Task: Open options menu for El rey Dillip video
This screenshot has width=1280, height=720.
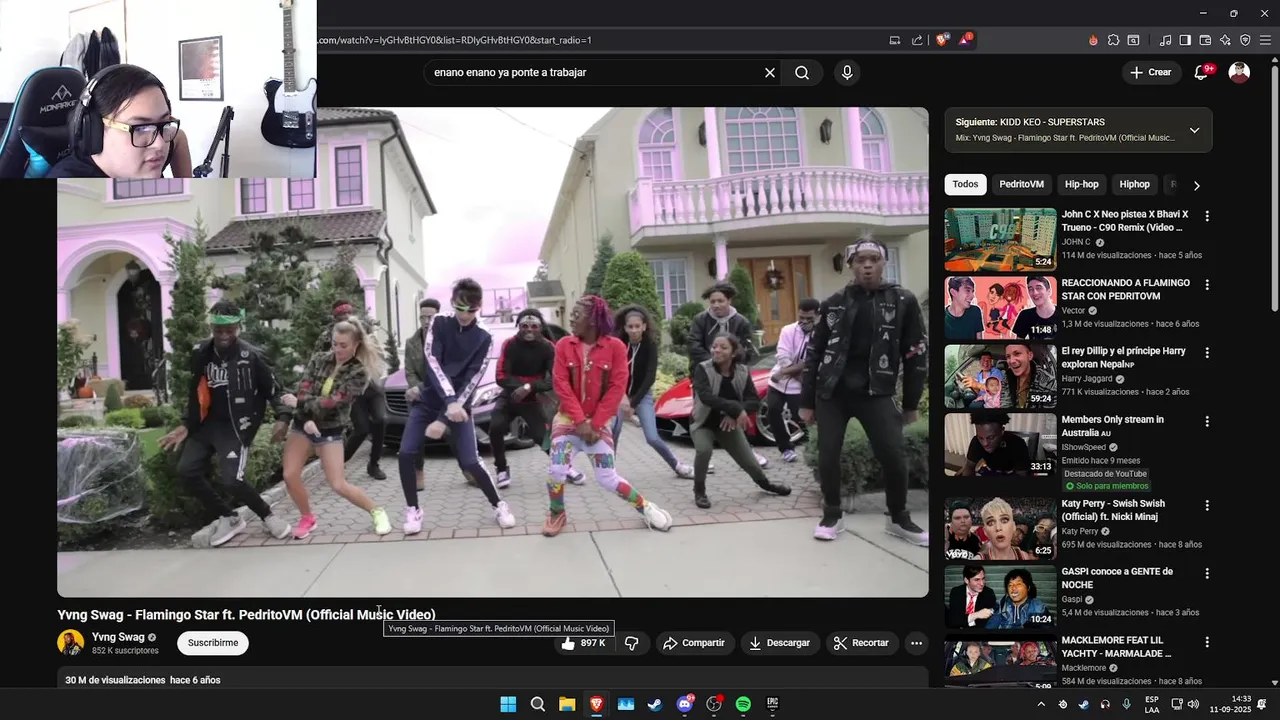Action: 1207,353
